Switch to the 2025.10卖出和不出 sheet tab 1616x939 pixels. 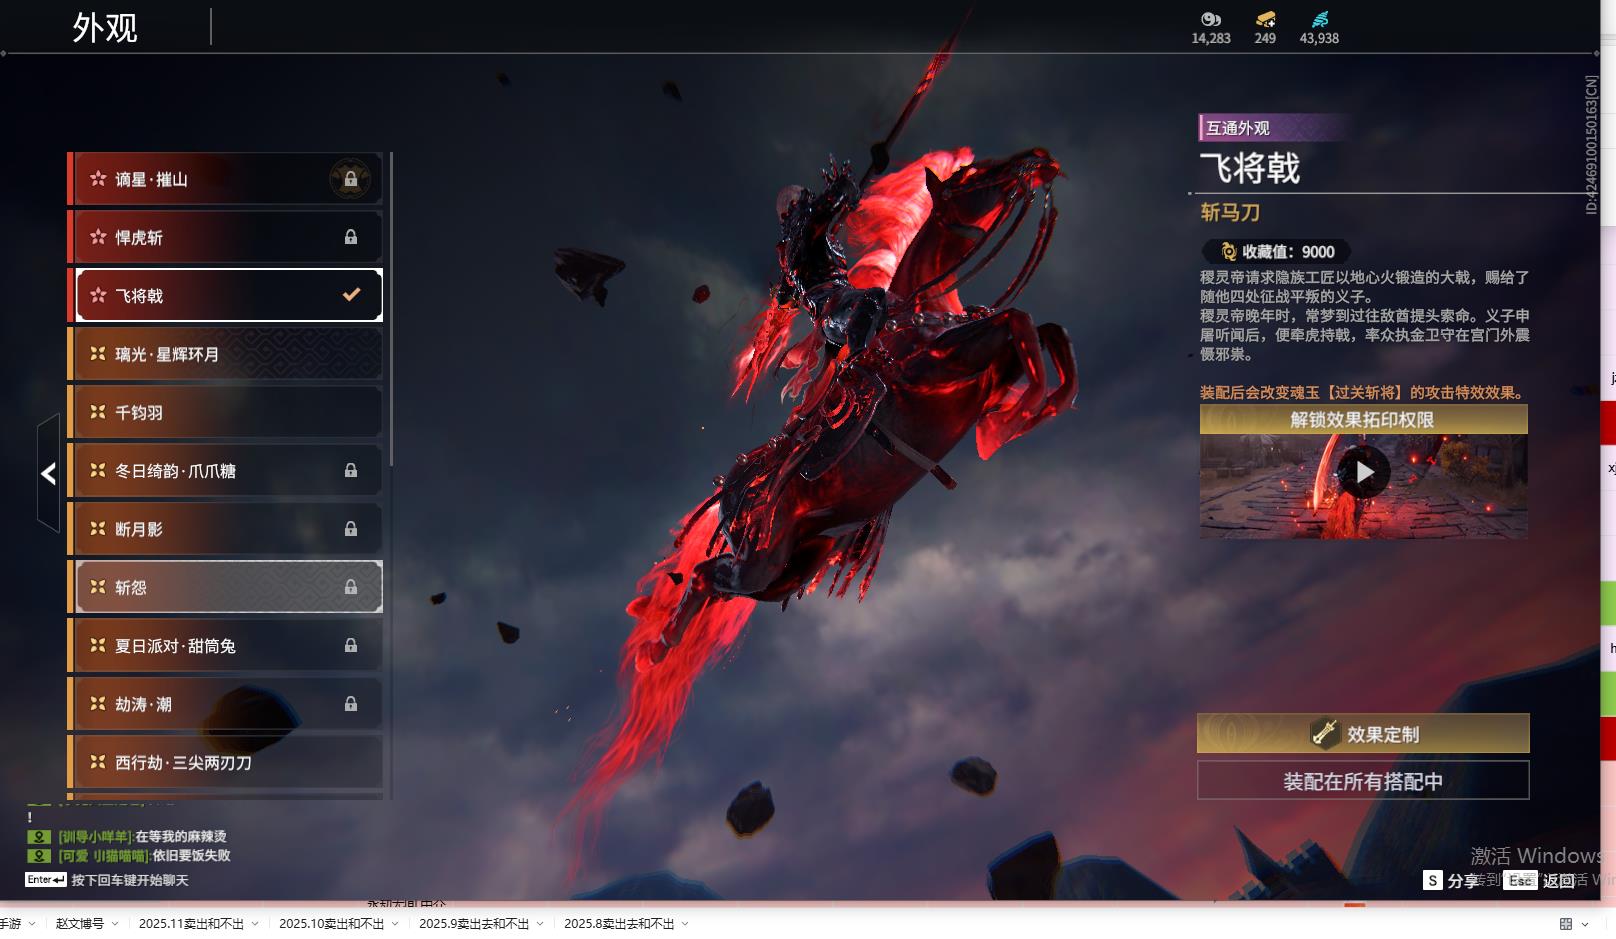click(x=331, y=924)
